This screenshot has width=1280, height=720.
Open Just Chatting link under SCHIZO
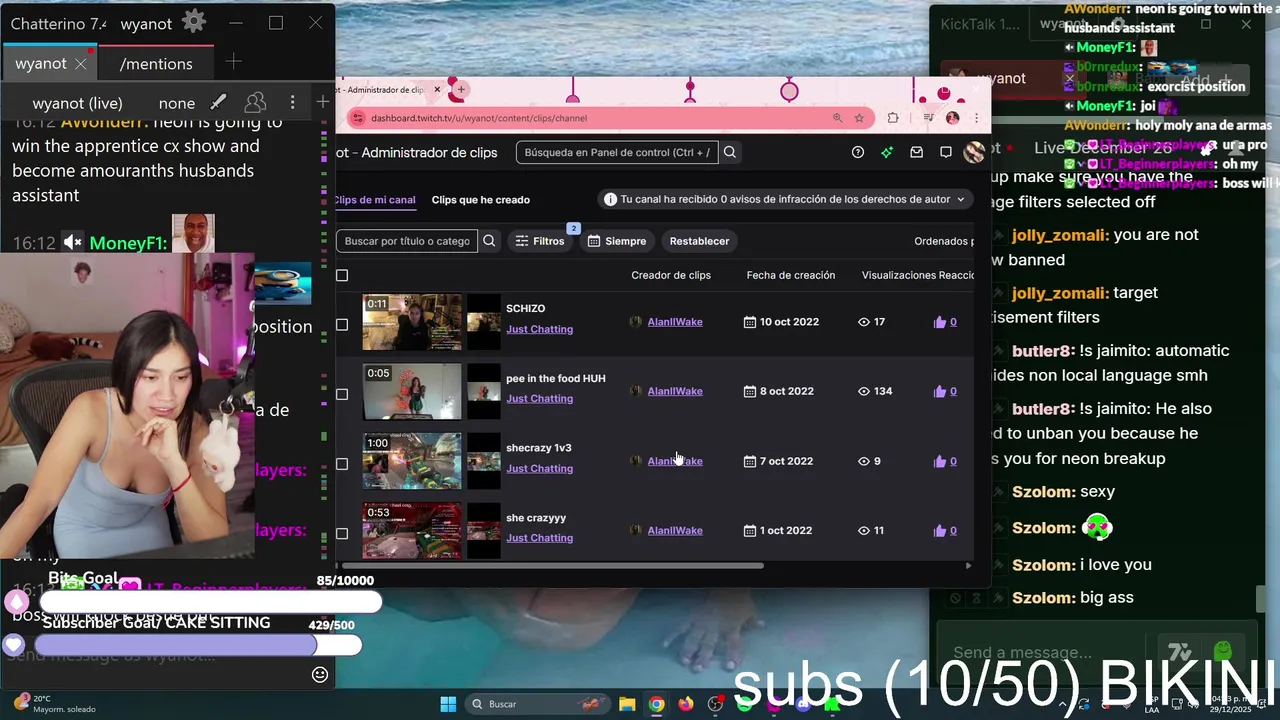[x=539, y=329]
